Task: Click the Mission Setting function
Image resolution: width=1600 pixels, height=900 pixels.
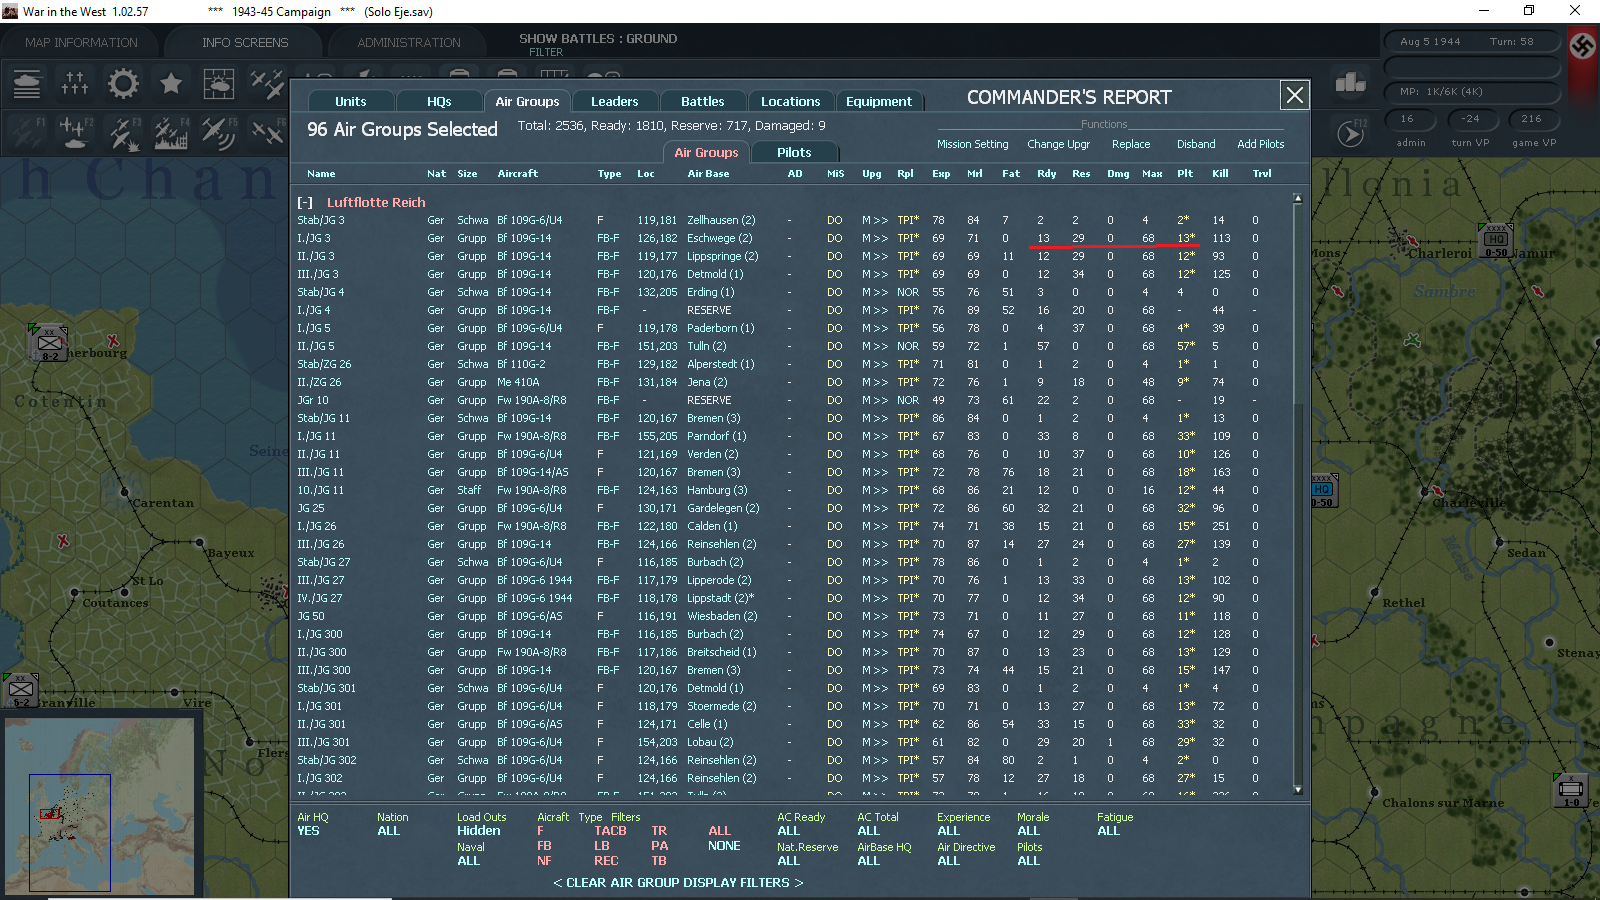Action: (972, 144)
